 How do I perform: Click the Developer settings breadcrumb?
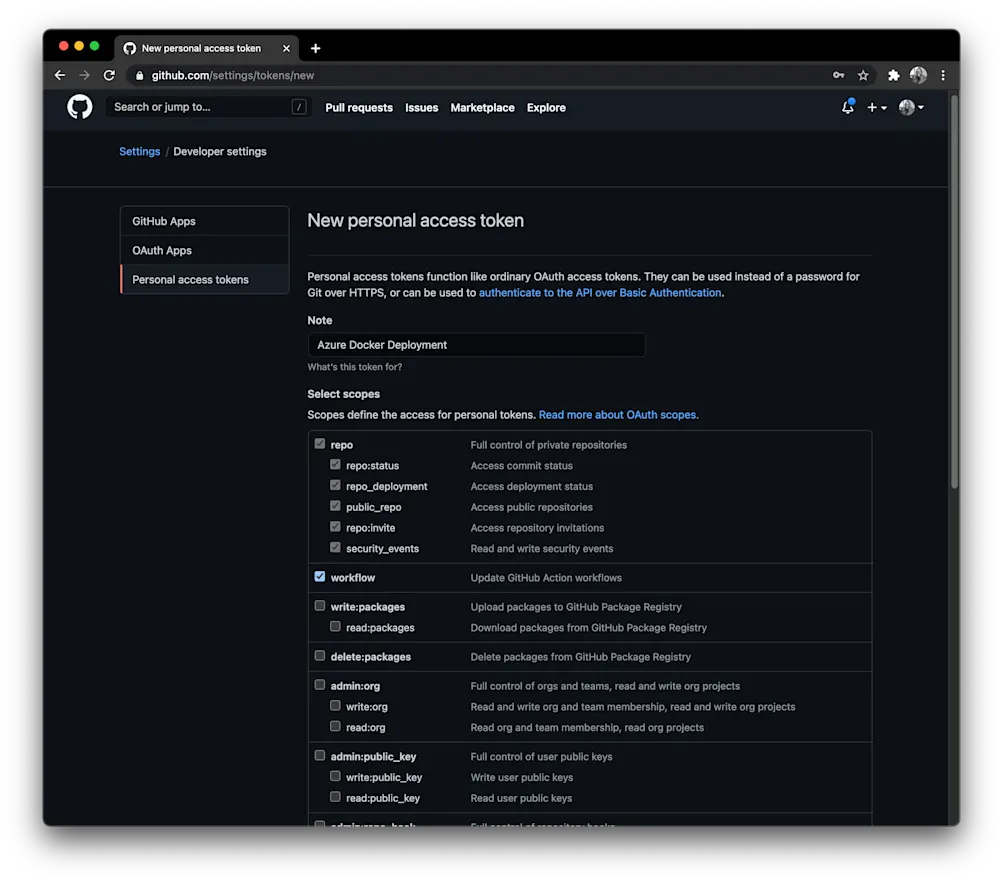[x=220, y=152]
